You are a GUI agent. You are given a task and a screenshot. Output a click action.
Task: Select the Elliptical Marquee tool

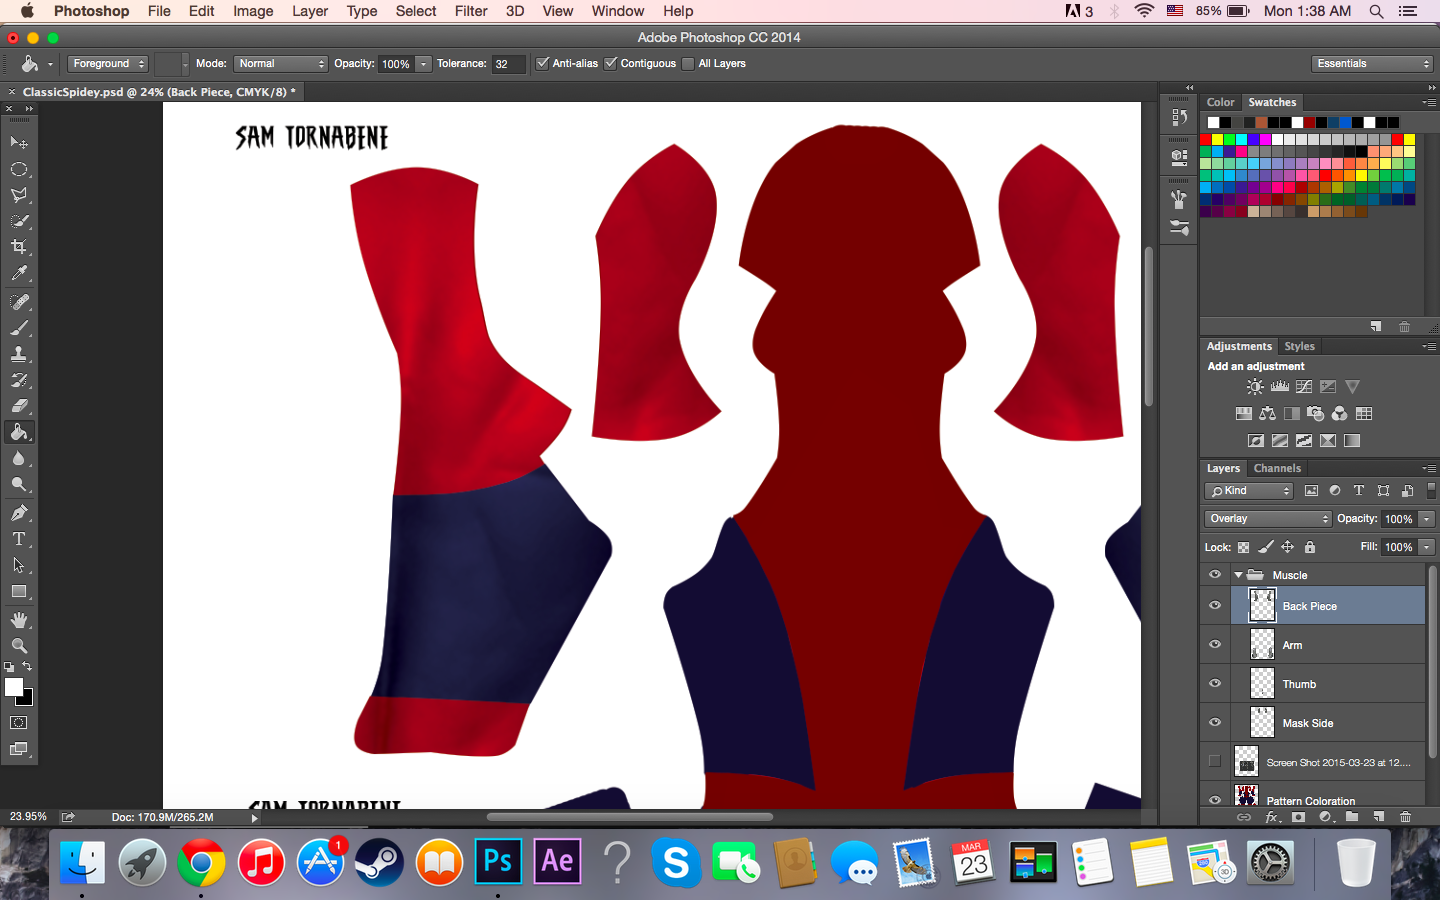coord(19,169)
